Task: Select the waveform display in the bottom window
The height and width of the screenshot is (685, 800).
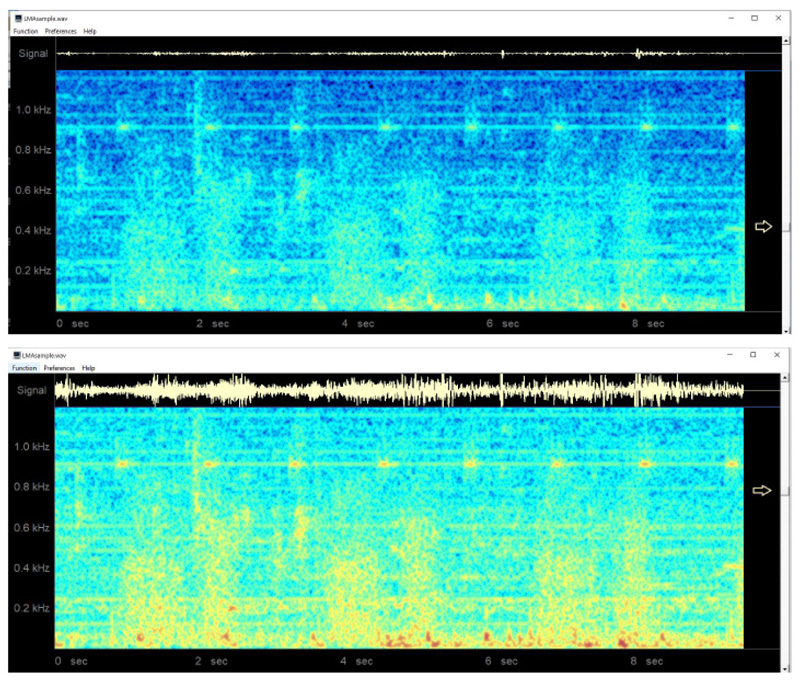Action: point(400,388)
